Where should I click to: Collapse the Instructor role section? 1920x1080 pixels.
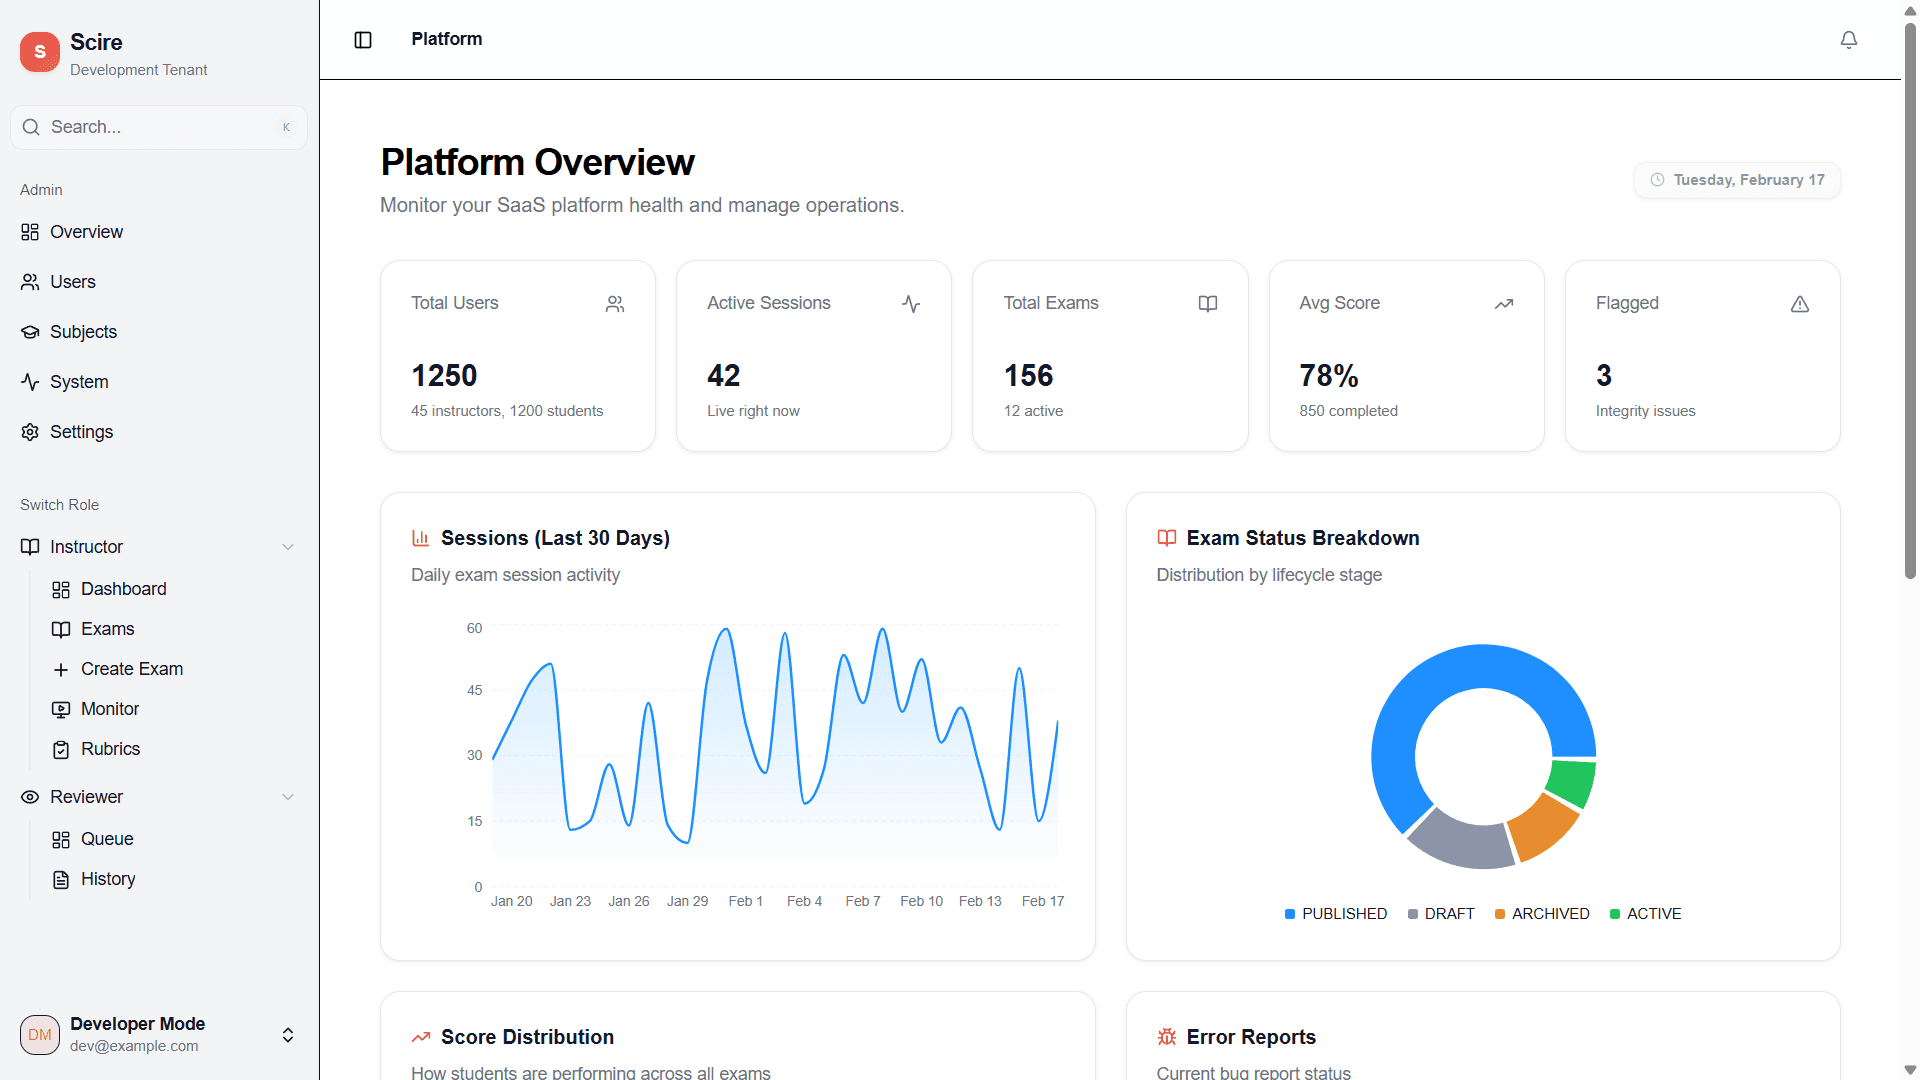(288, 546)
